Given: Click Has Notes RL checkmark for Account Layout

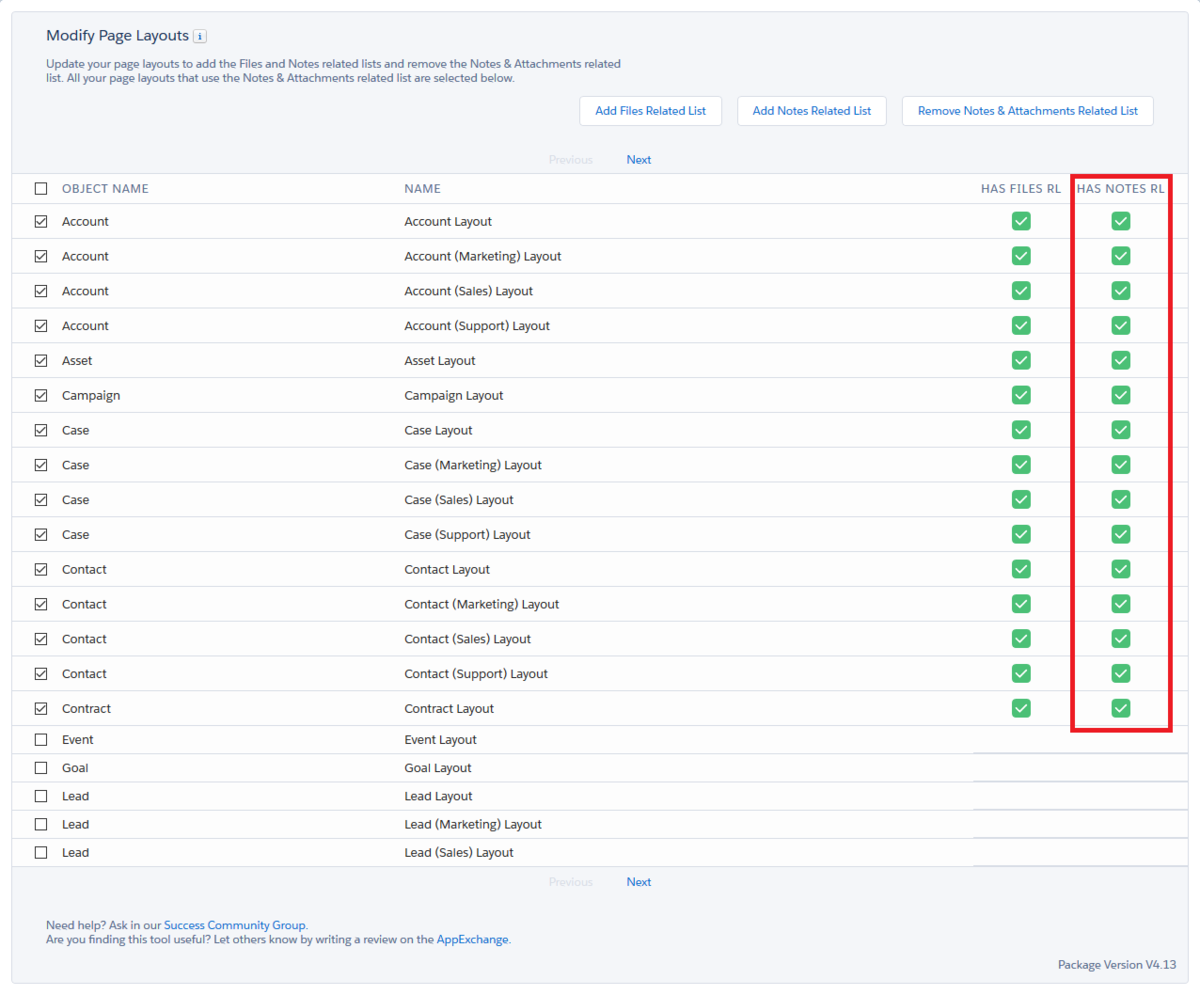Looking at the screenshot, I should 1121,221.
